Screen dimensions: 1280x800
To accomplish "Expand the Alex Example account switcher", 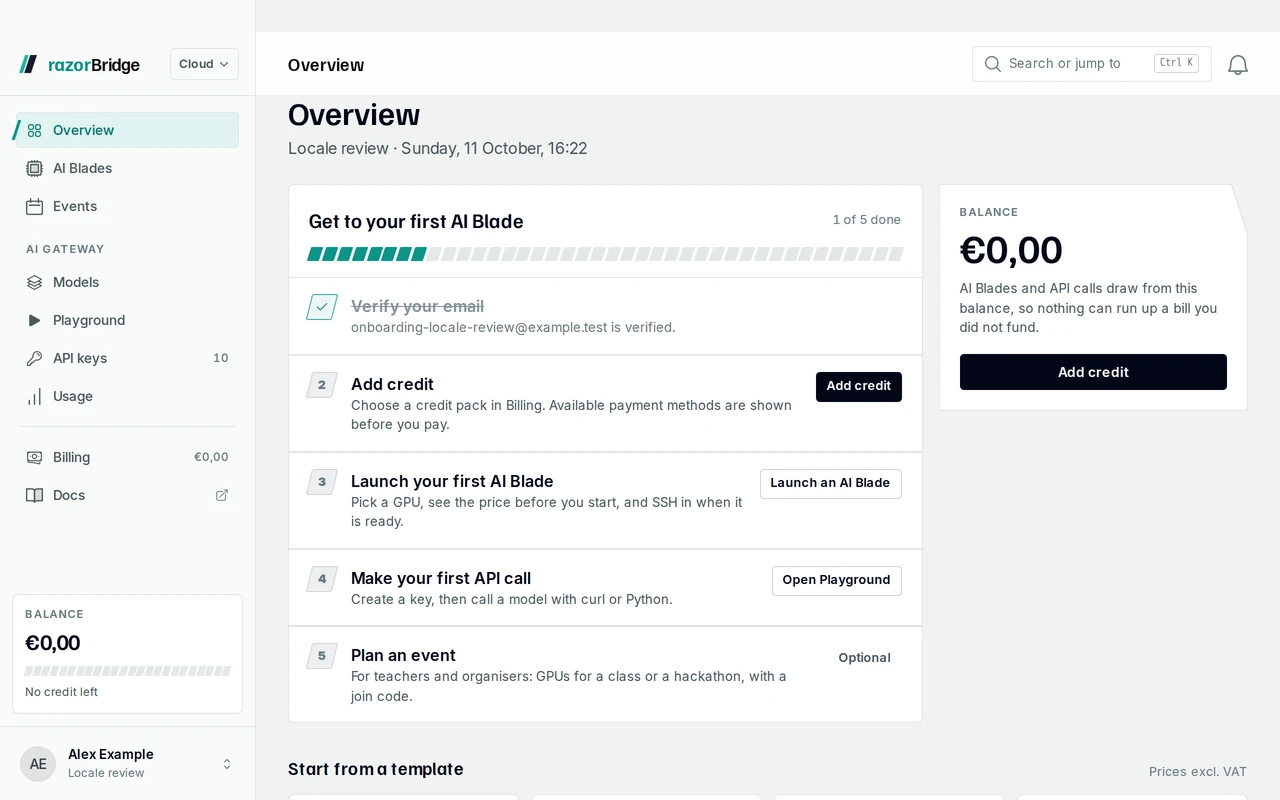I will pos(128,764).
